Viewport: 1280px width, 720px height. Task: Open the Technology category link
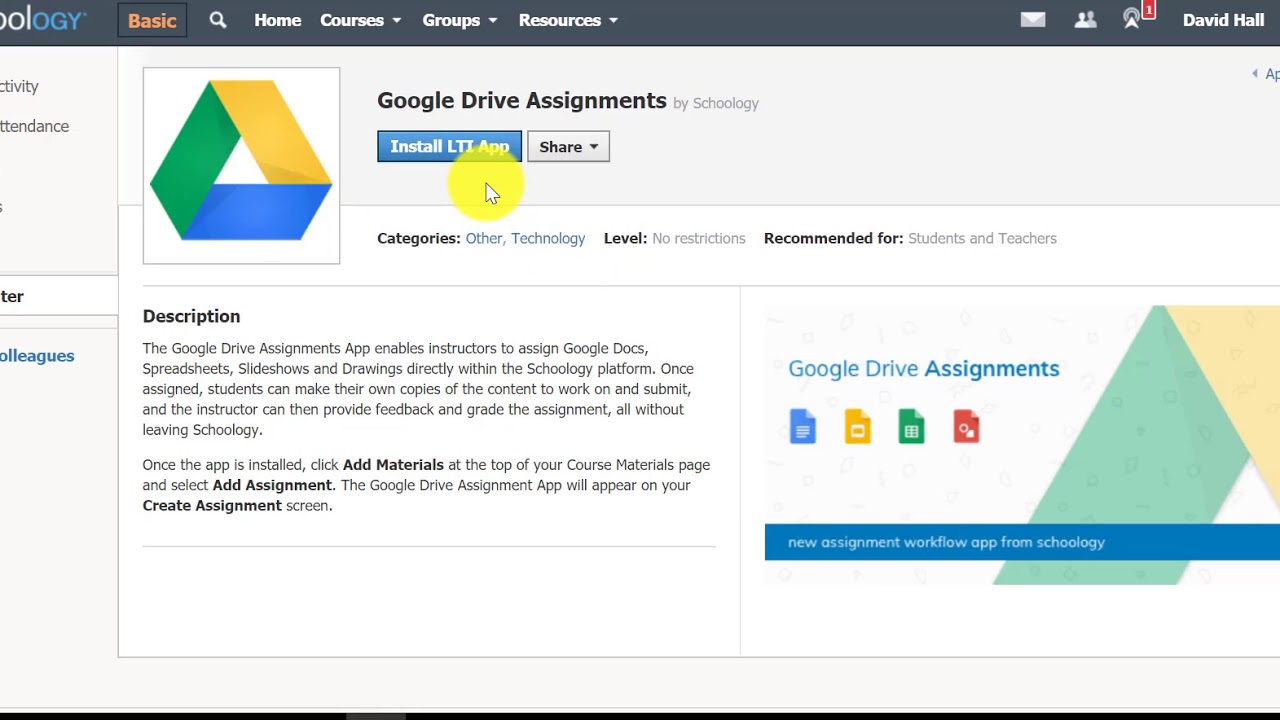[x=548, y=238]
